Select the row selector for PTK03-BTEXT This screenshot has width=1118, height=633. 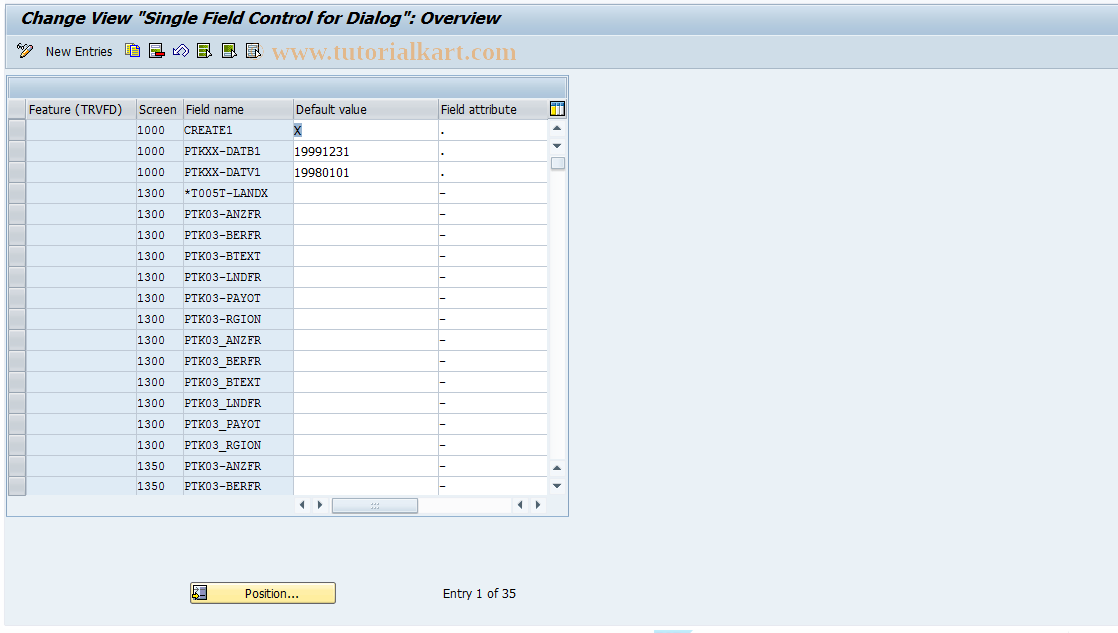17,257
